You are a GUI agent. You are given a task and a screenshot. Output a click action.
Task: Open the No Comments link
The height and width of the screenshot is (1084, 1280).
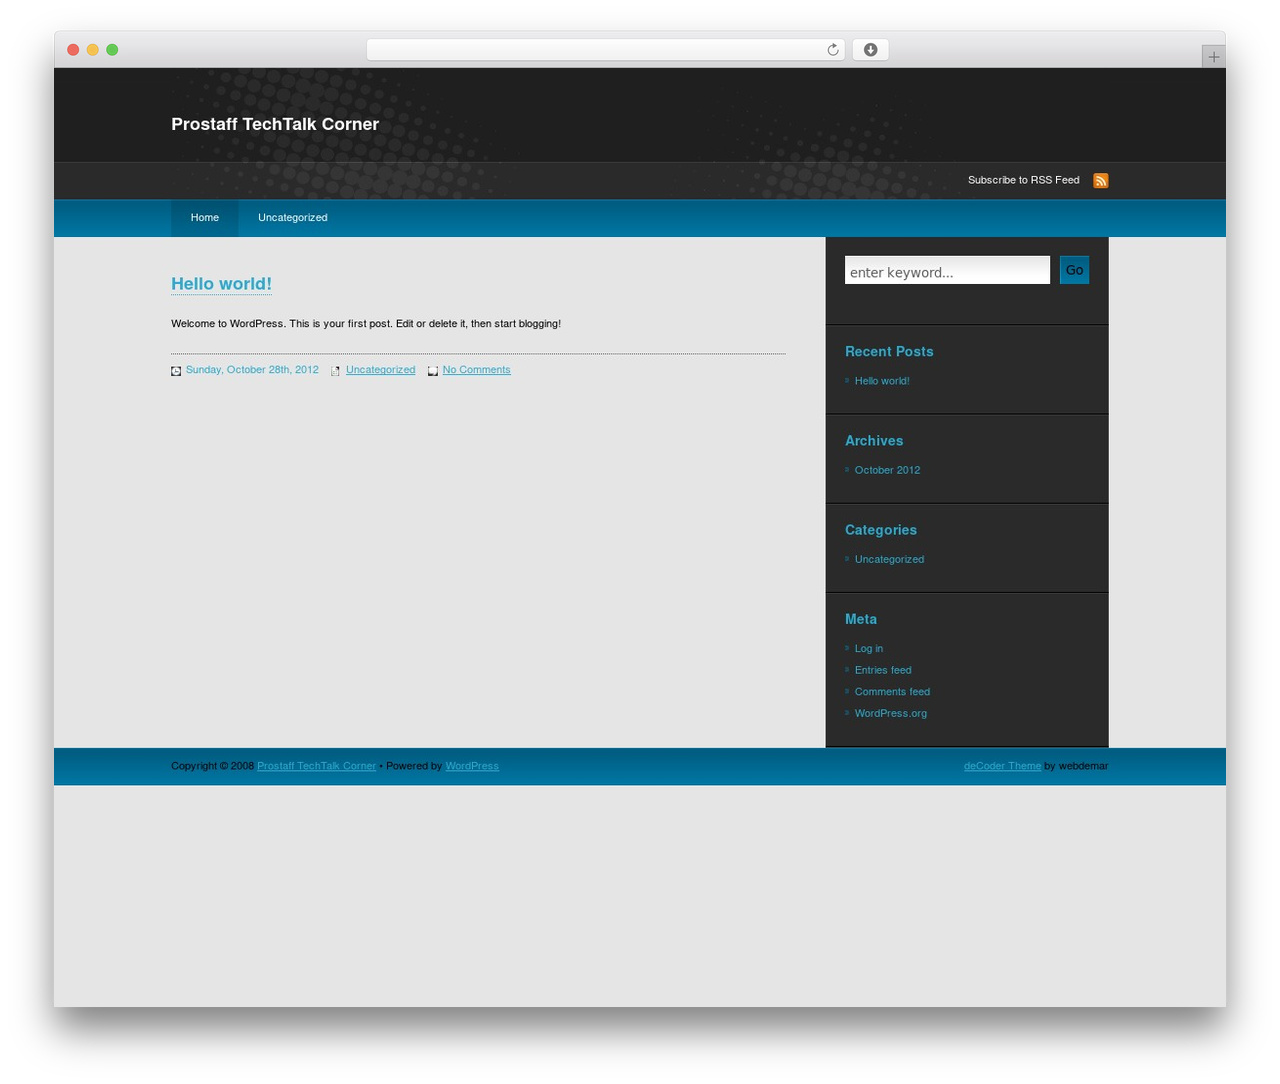point(476,370)
